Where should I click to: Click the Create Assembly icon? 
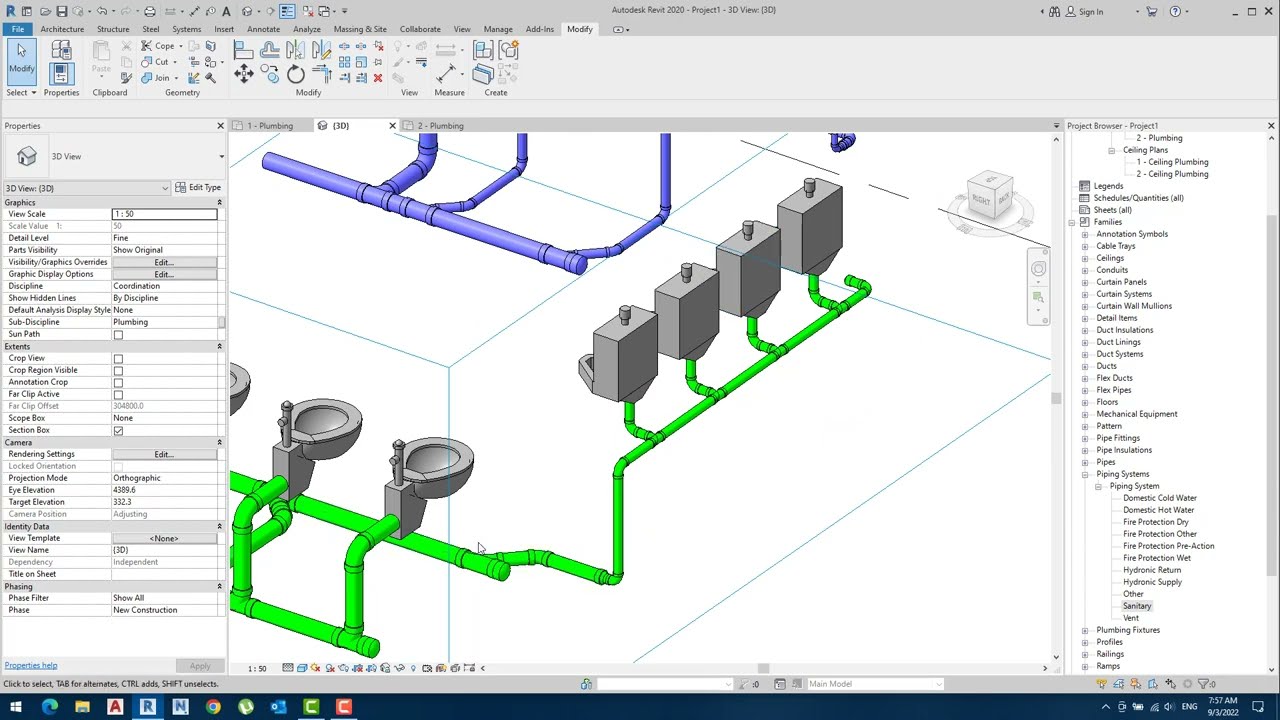(484, 50)
